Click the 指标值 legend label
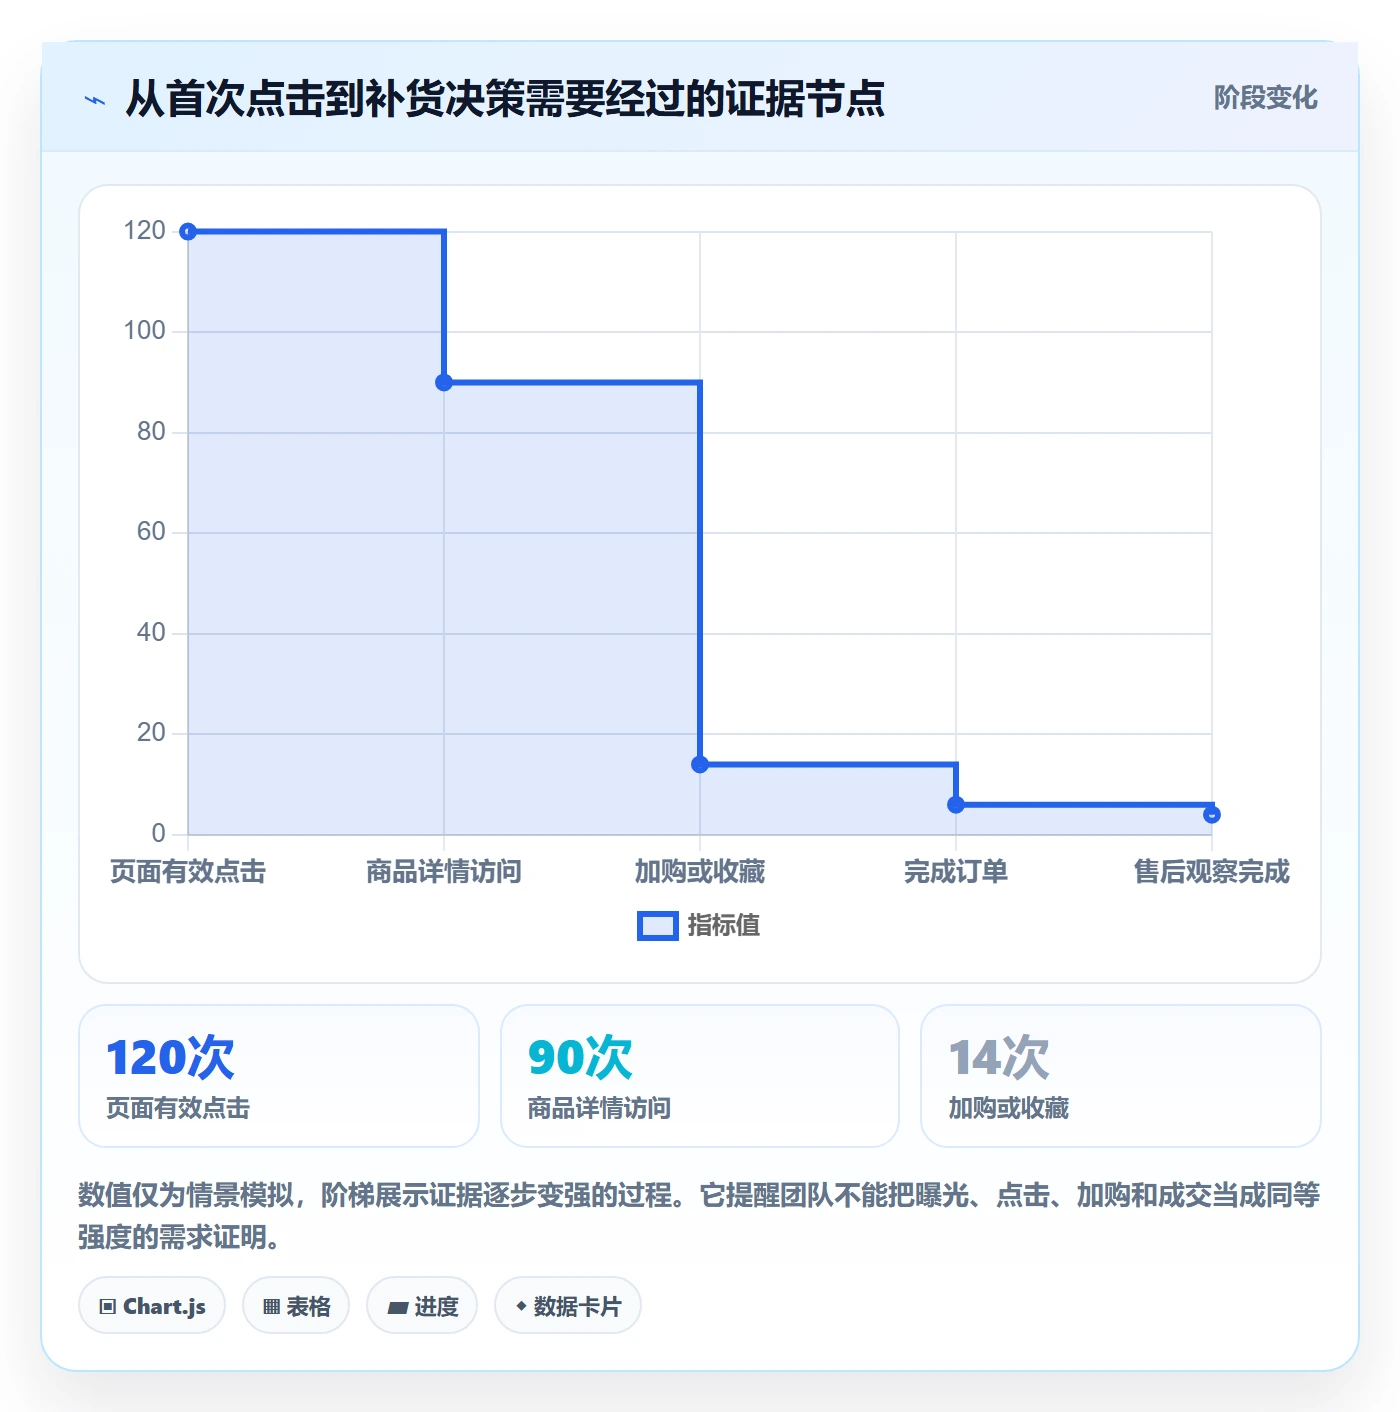The height and width of the screenshot is (1412, 1400). click(x=724, y=926)
